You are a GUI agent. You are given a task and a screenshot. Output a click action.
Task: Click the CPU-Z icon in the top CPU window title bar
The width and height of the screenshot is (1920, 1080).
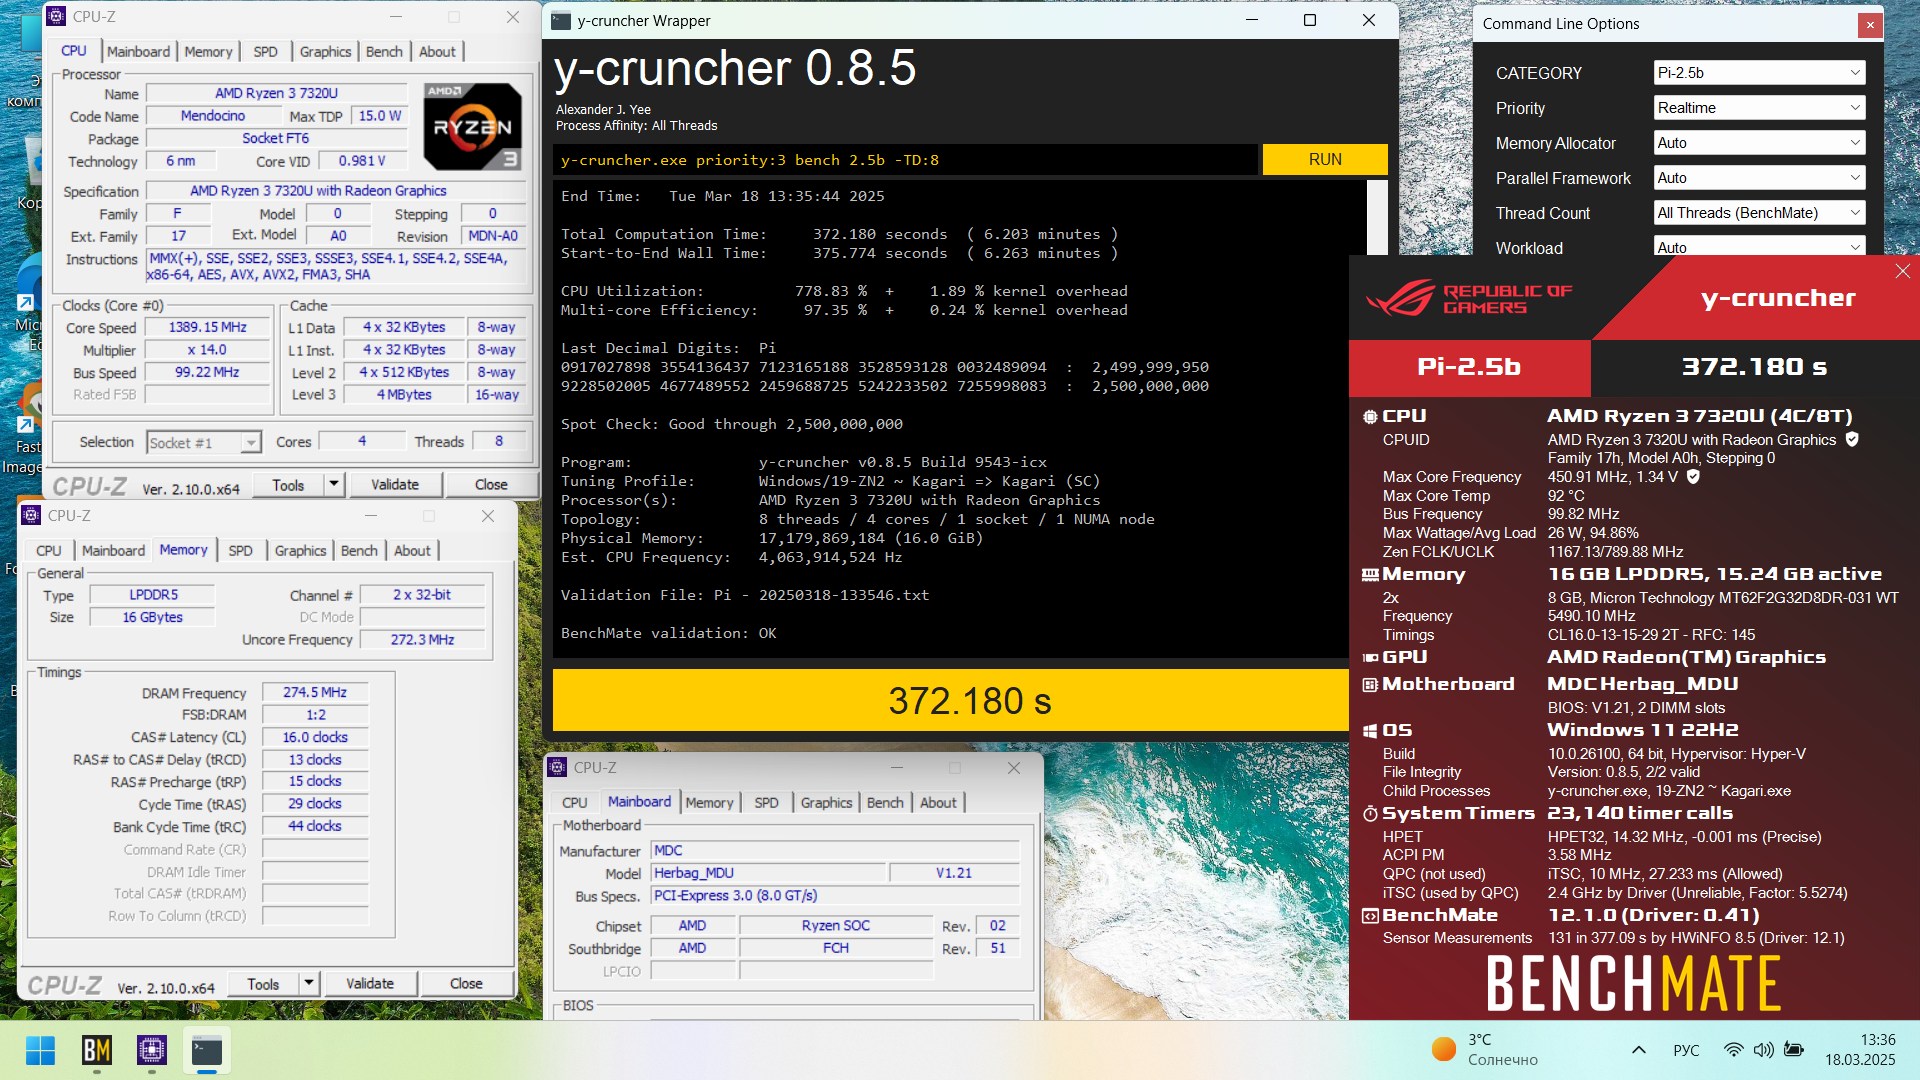(x=57, y=17)
